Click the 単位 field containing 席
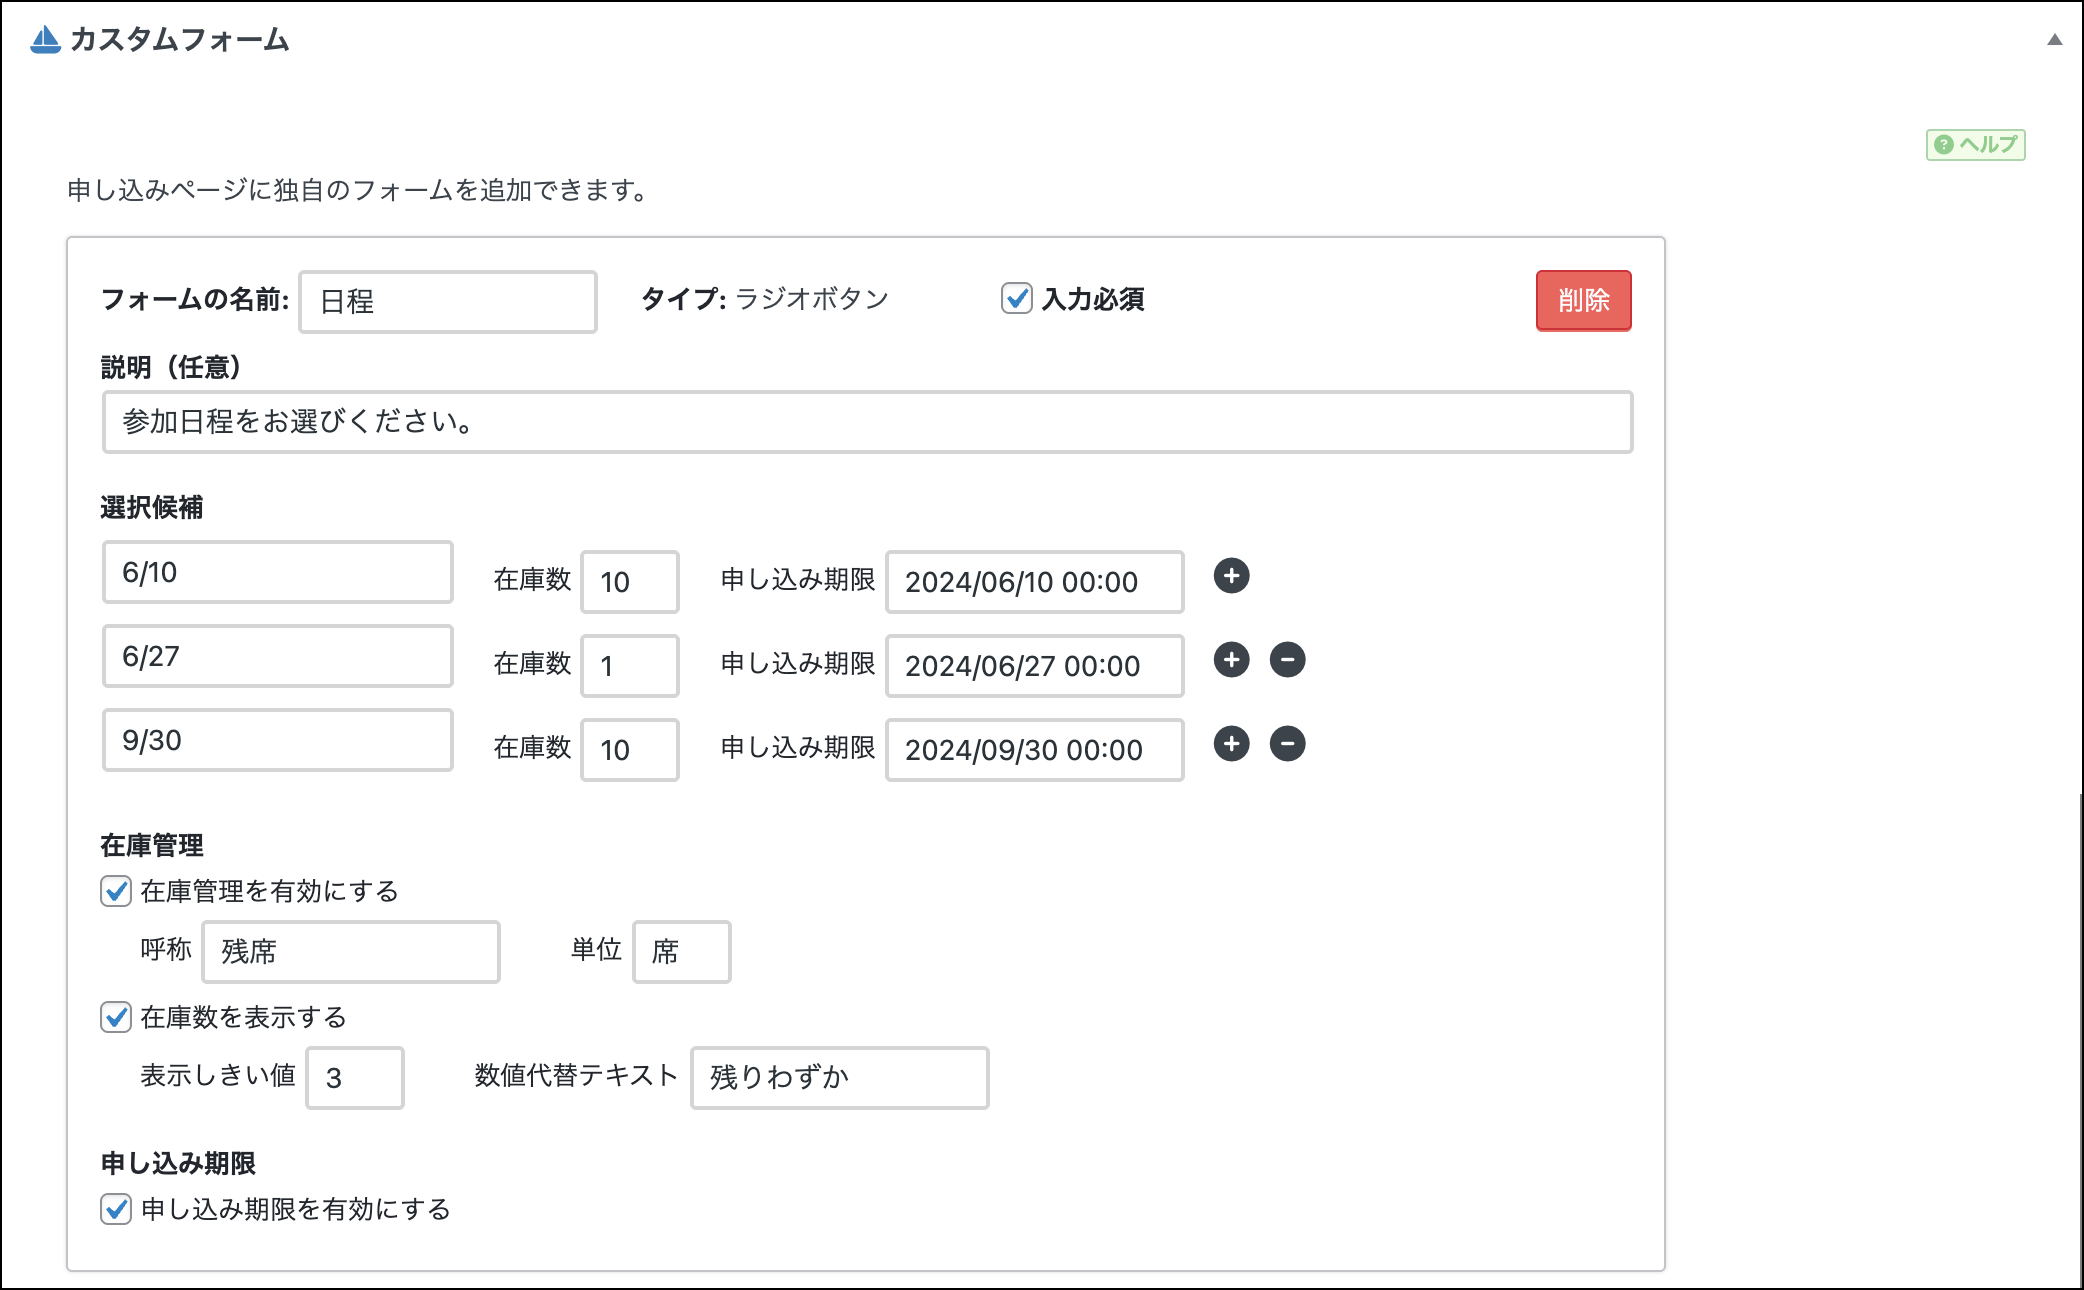This screenshot has width=2084, height=1290. click(x=681, y=952)
